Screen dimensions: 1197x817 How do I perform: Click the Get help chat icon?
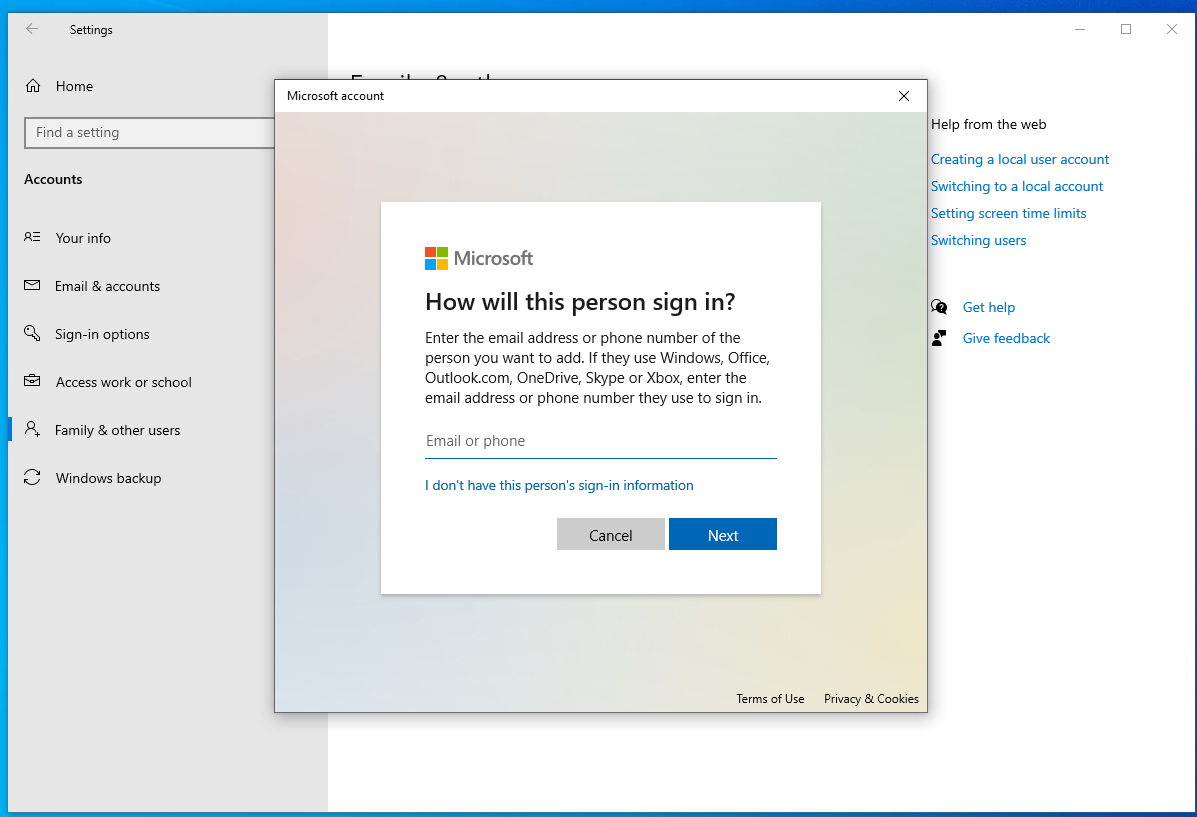pos(939,307)
